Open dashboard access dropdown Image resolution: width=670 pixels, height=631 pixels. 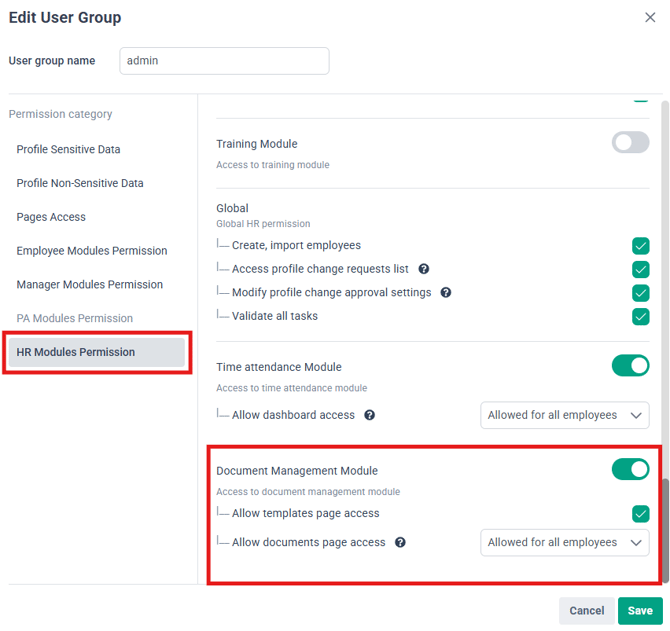pos(564,415)
